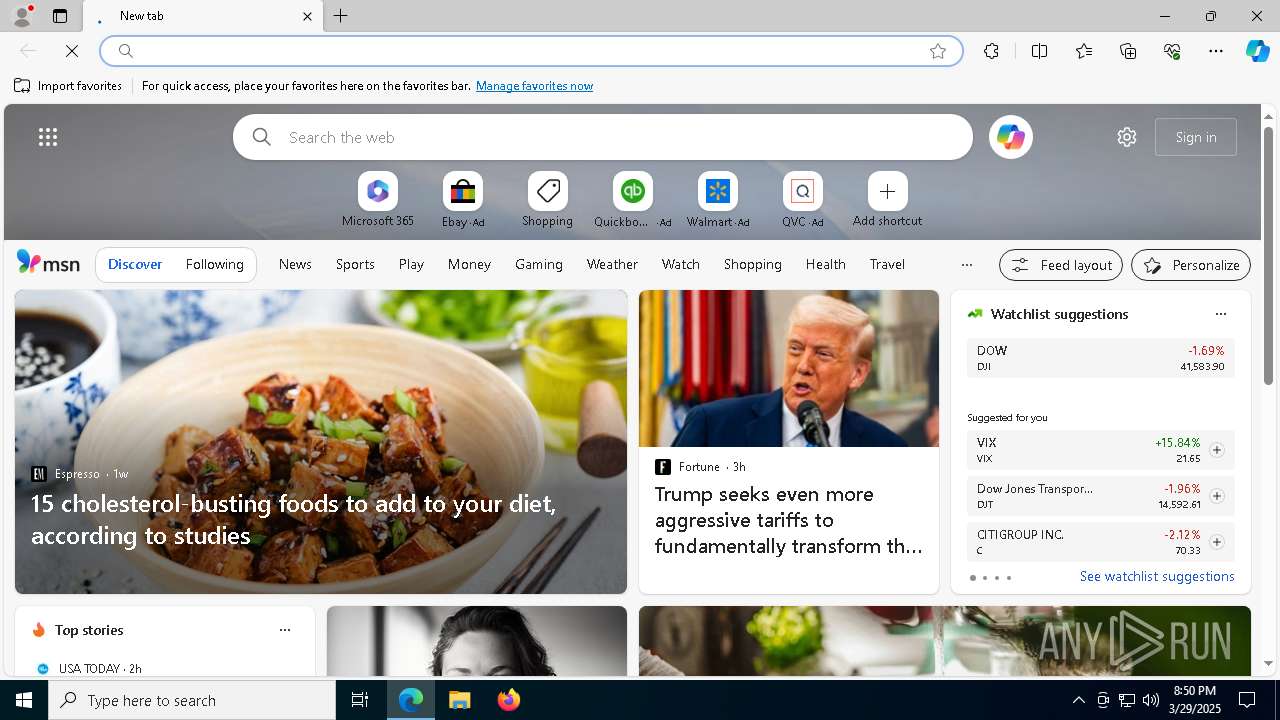This screenshot has height=720, width=1280.
Task: Open the Favorites list icon
Action: tap(1084, 51)
